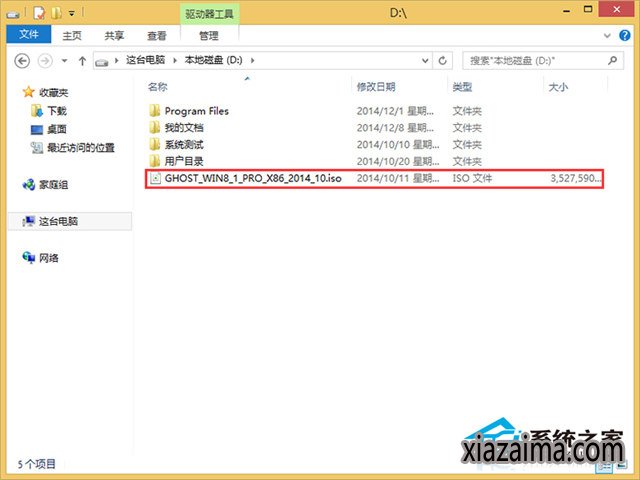Refresh the folder view
The image size is (640, 480).
(442, 61)
